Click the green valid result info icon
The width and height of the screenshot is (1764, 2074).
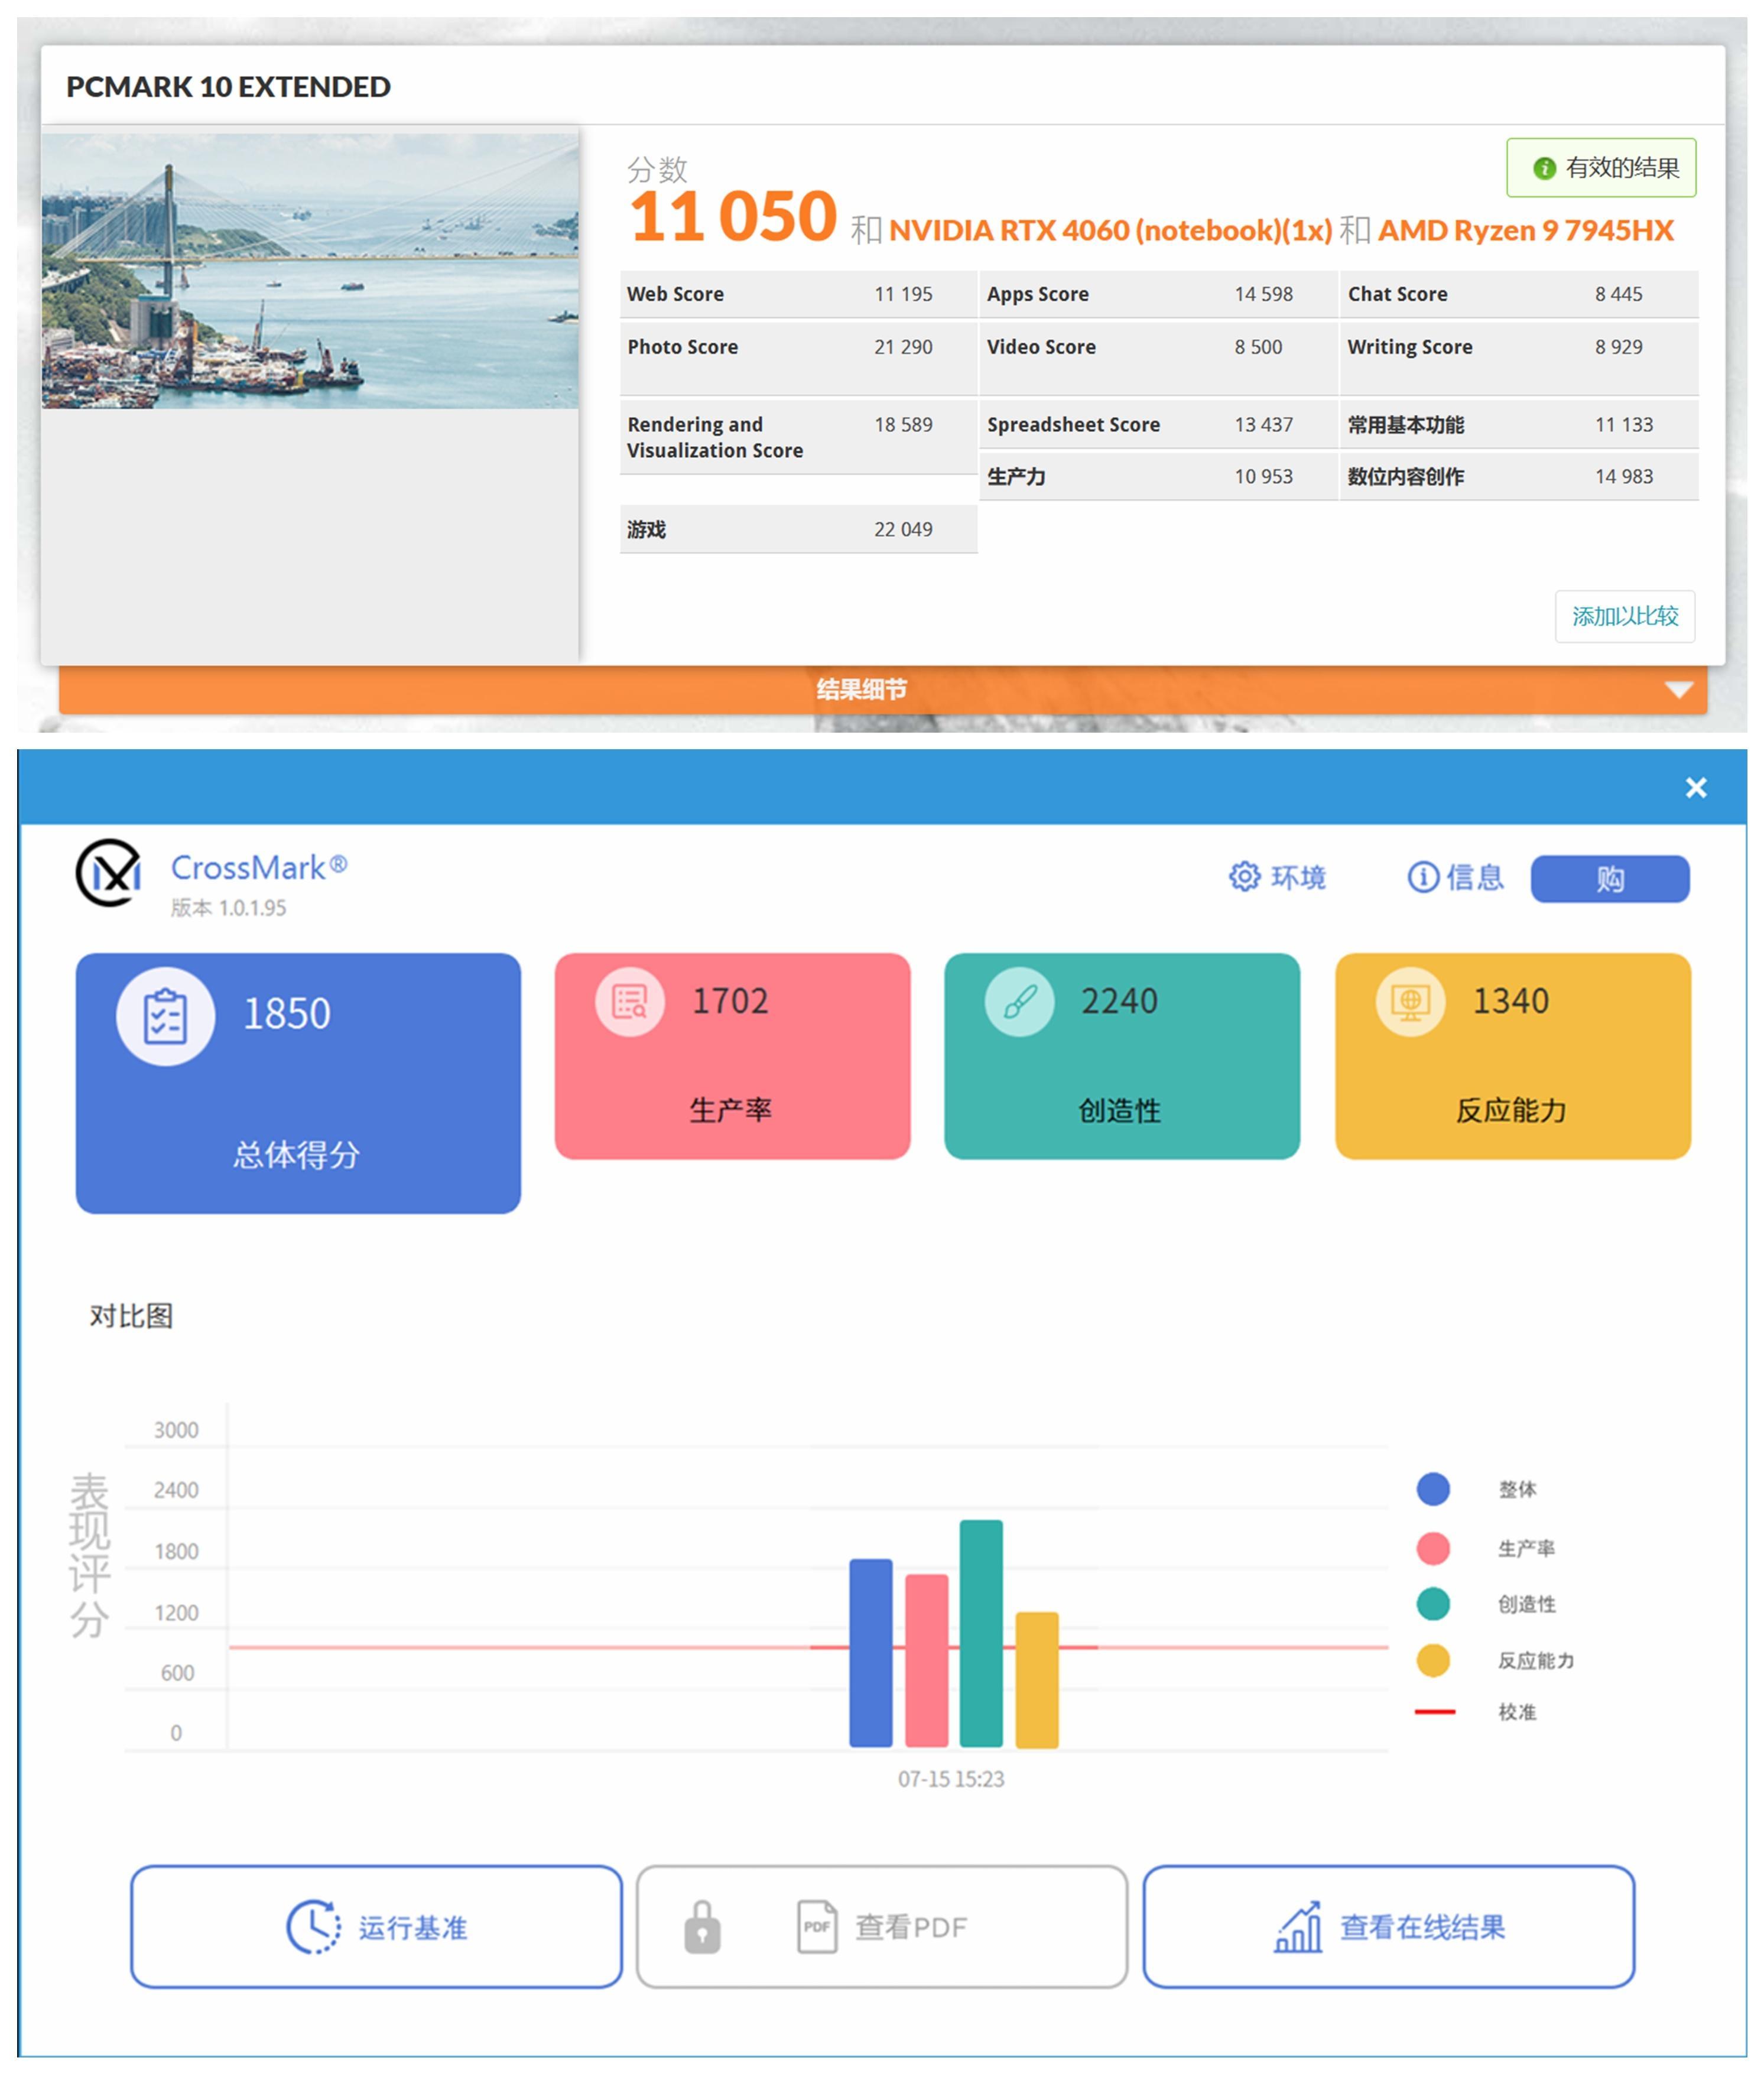[x=1544, y=168]
